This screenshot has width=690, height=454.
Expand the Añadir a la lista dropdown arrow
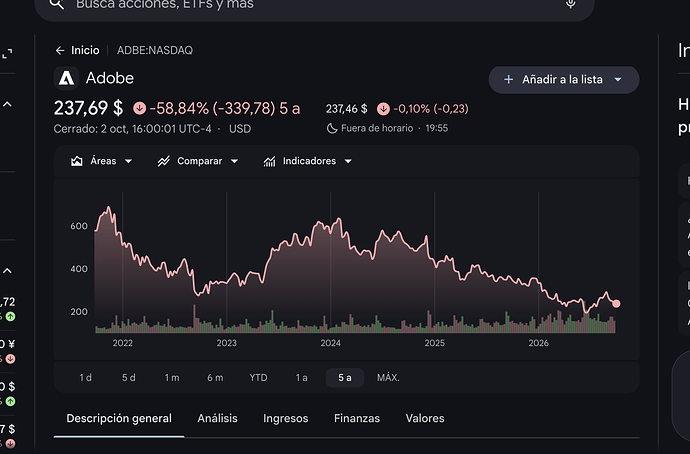[618, 80]
